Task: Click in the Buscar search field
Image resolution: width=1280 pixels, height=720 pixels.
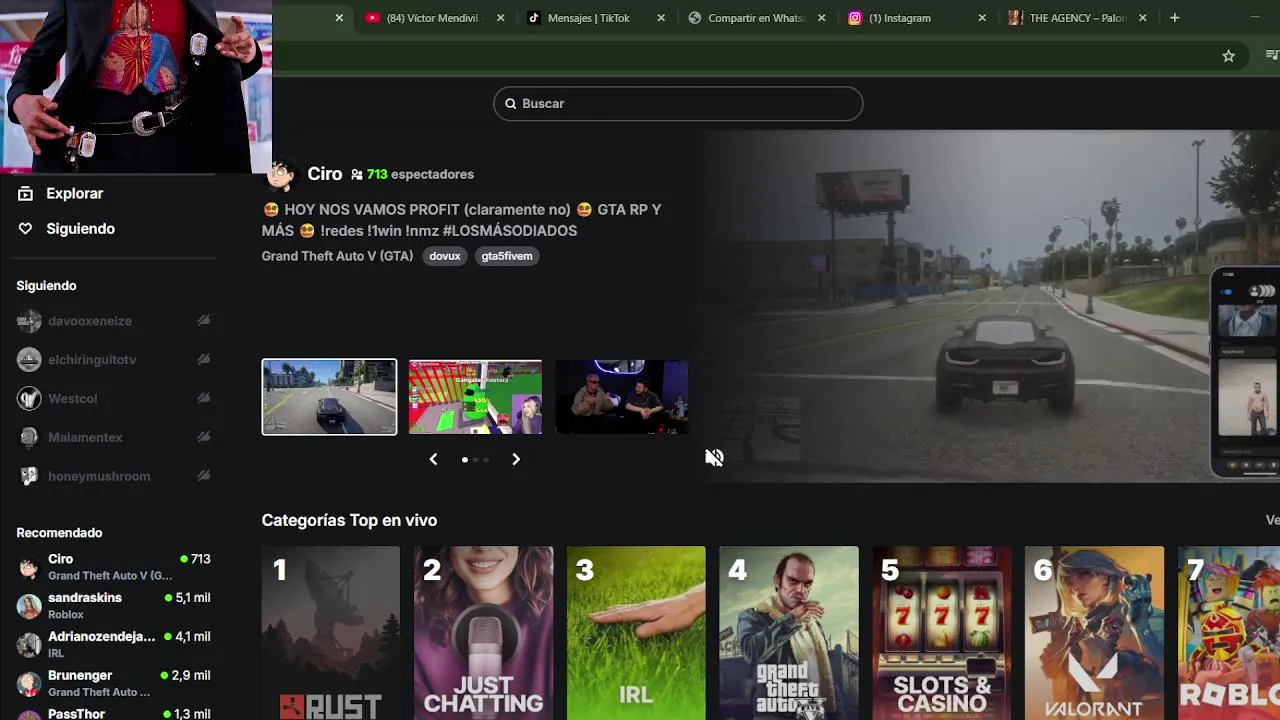Action: (x=678, y=104)
